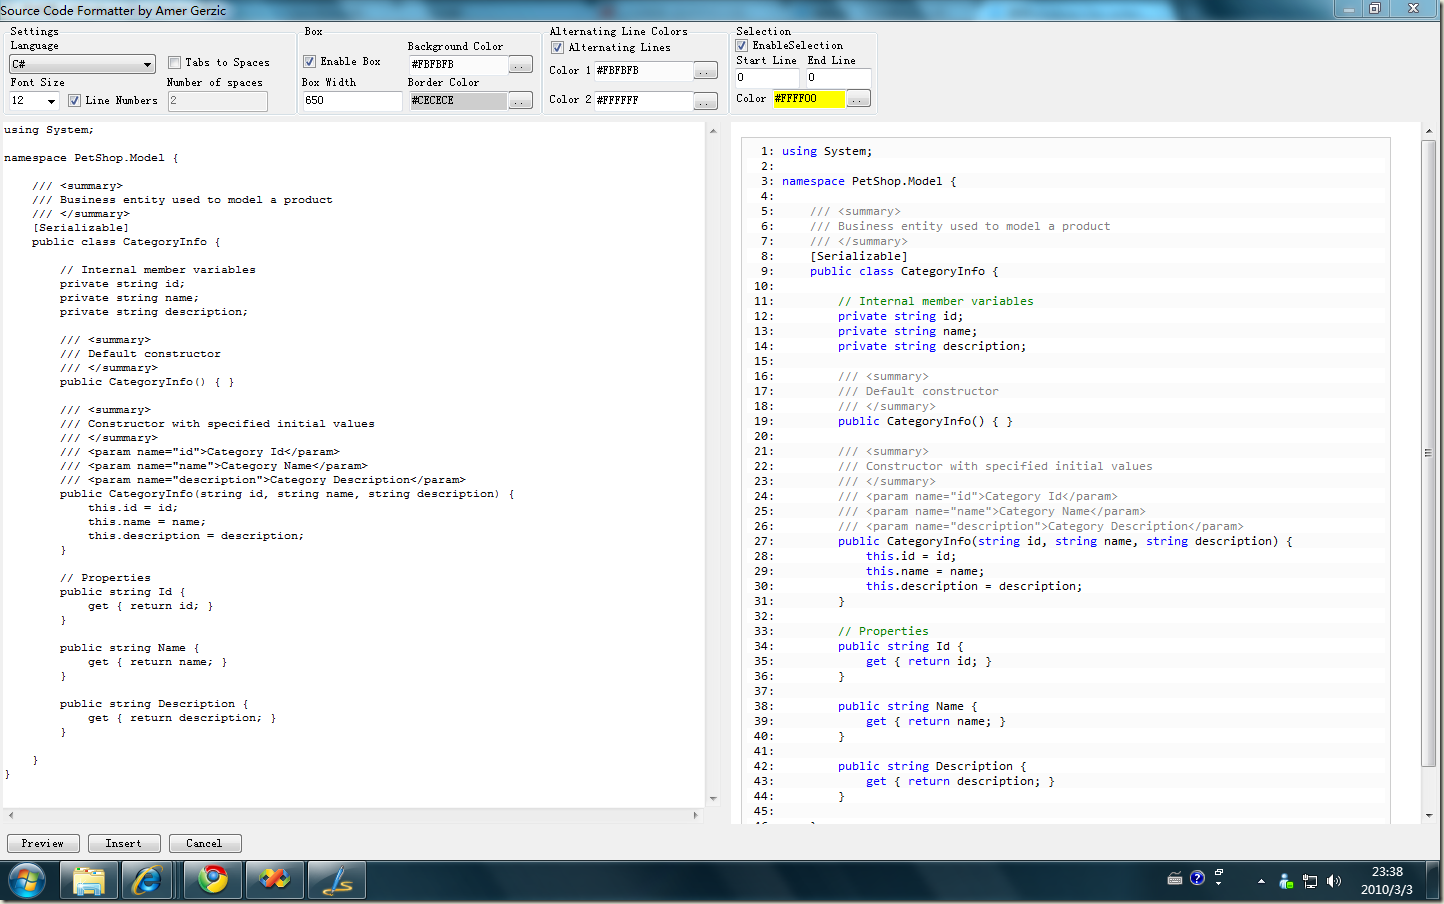Launch Internet Explorer from the taskbar
Image resolution: width=1444 pixels, height=904 pixels.
[149, 881]
